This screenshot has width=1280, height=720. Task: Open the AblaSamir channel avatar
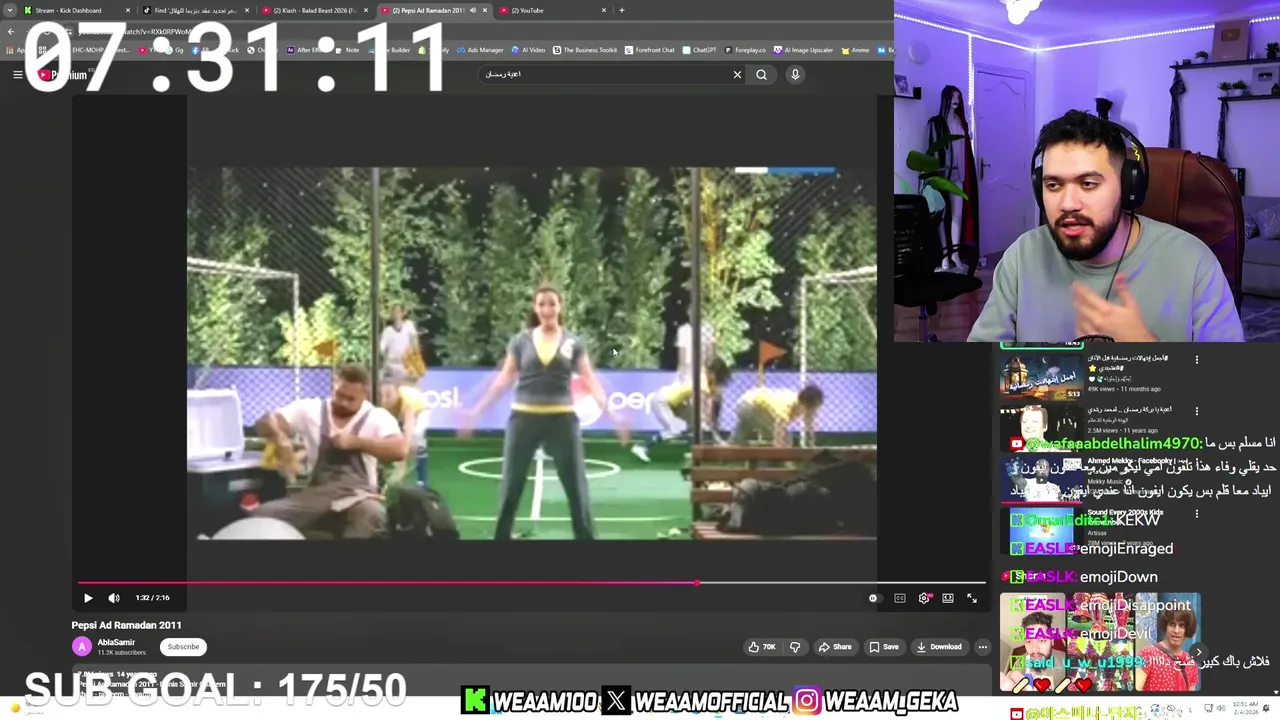pos(82,647)
